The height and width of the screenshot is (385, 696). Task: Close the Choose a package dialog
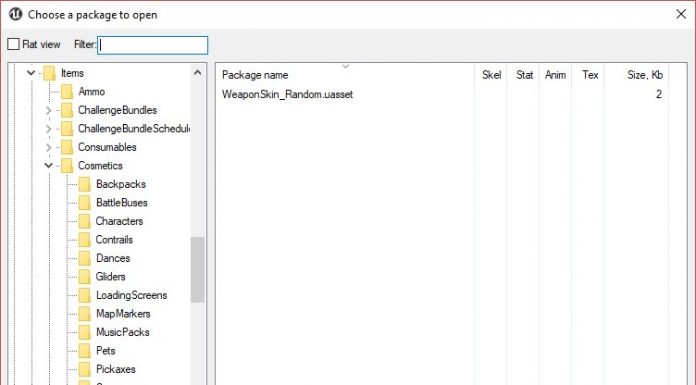point(681,14)
